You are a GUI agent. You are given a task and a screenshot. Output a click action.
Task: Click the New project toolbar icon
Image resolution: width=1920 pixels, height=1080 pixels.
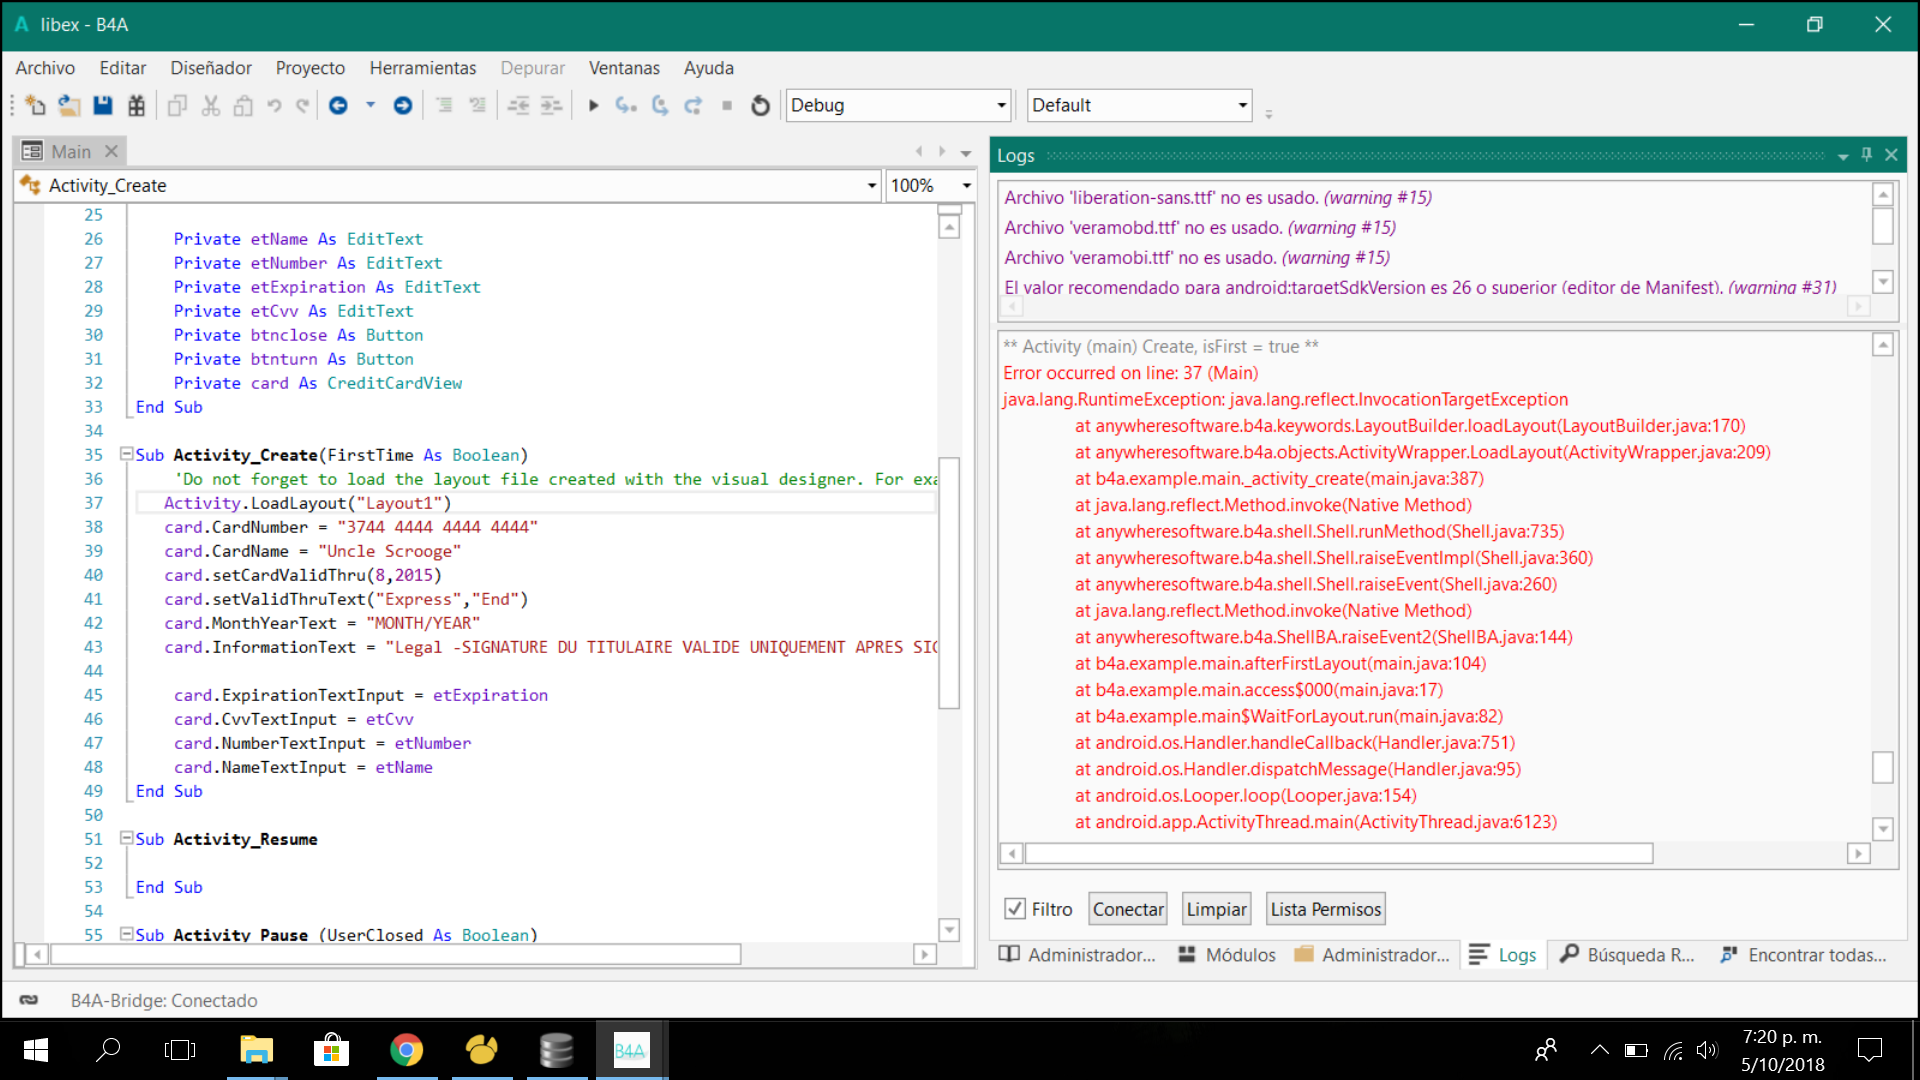point(36,105)
